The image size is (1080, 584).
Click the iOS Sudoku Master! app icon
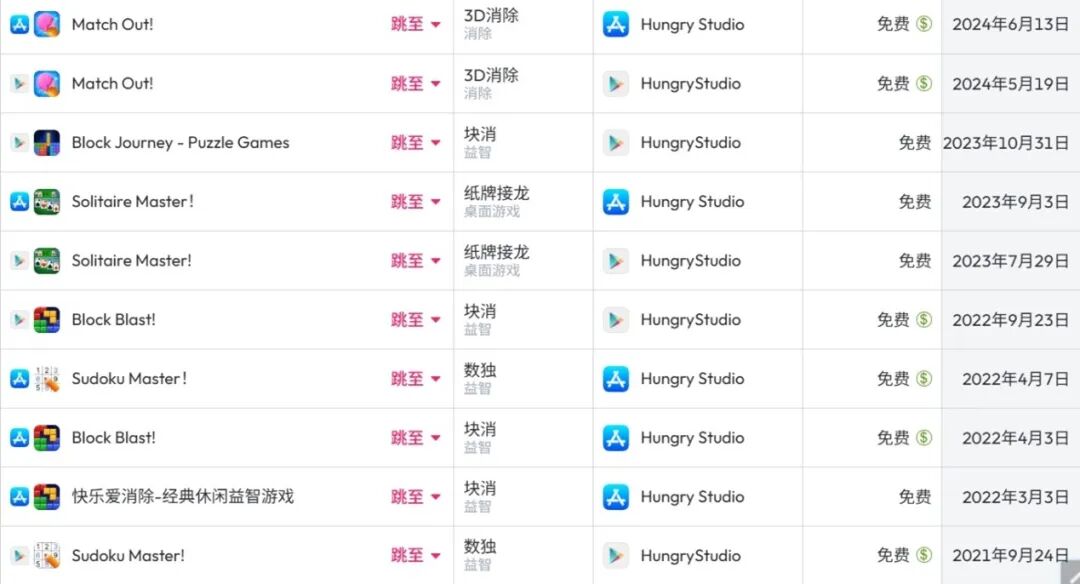pyautogui.click(x=47, y=379)
